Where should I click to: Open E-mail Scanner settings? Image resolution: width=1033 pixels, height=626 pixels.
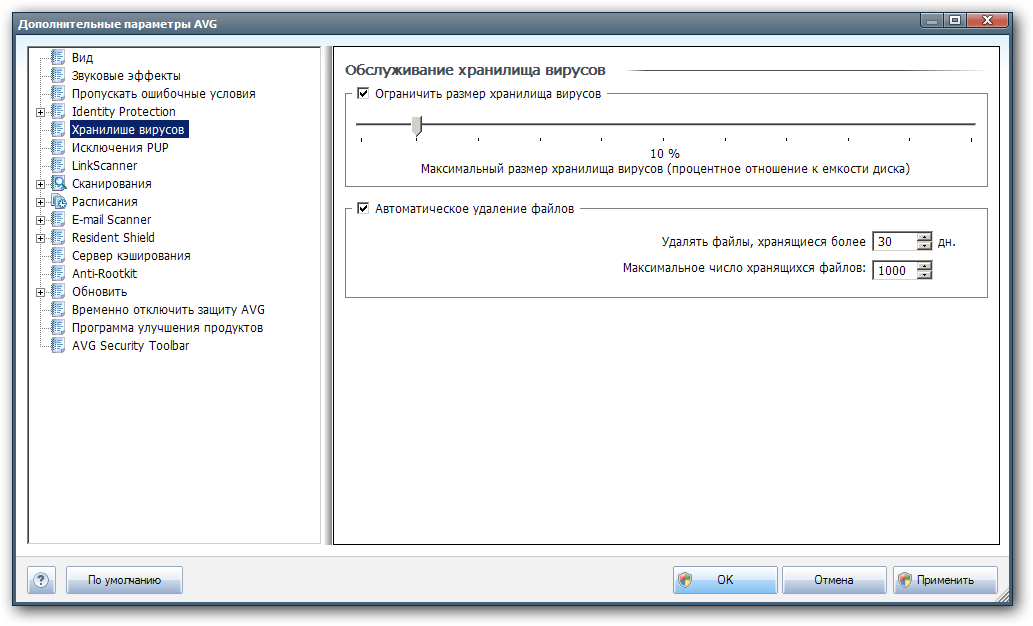111,219
